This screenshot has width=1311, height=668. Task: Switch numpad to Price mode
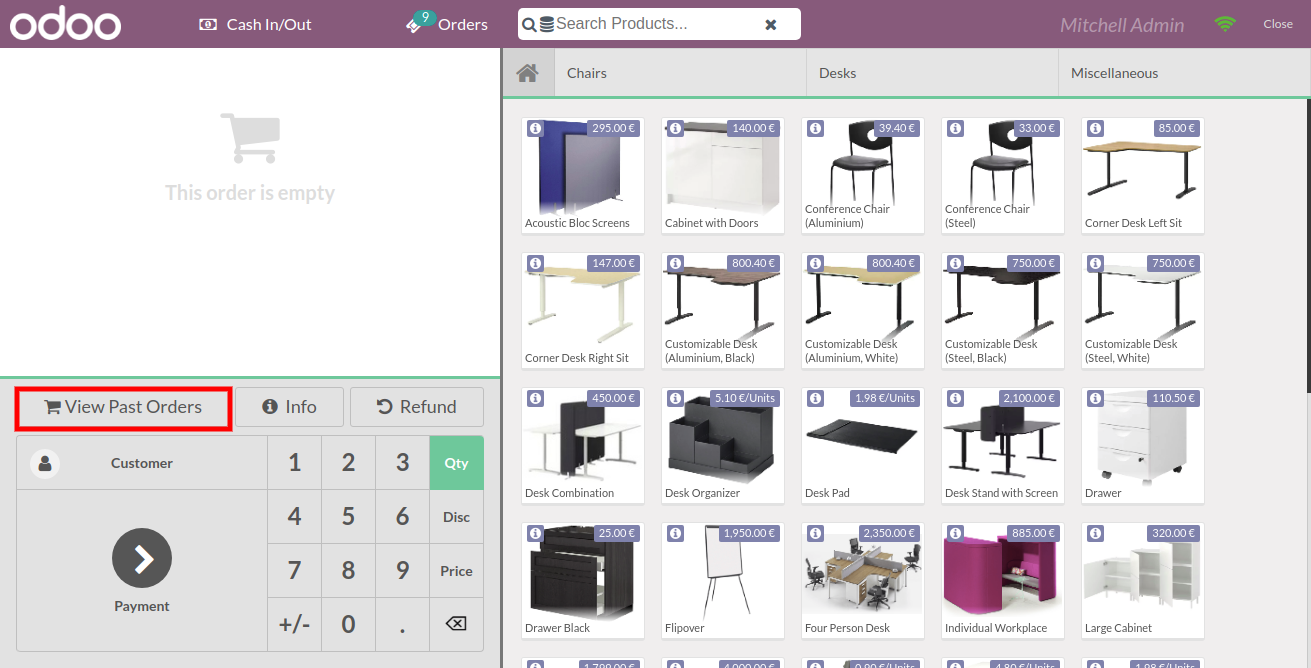point(456,571)
